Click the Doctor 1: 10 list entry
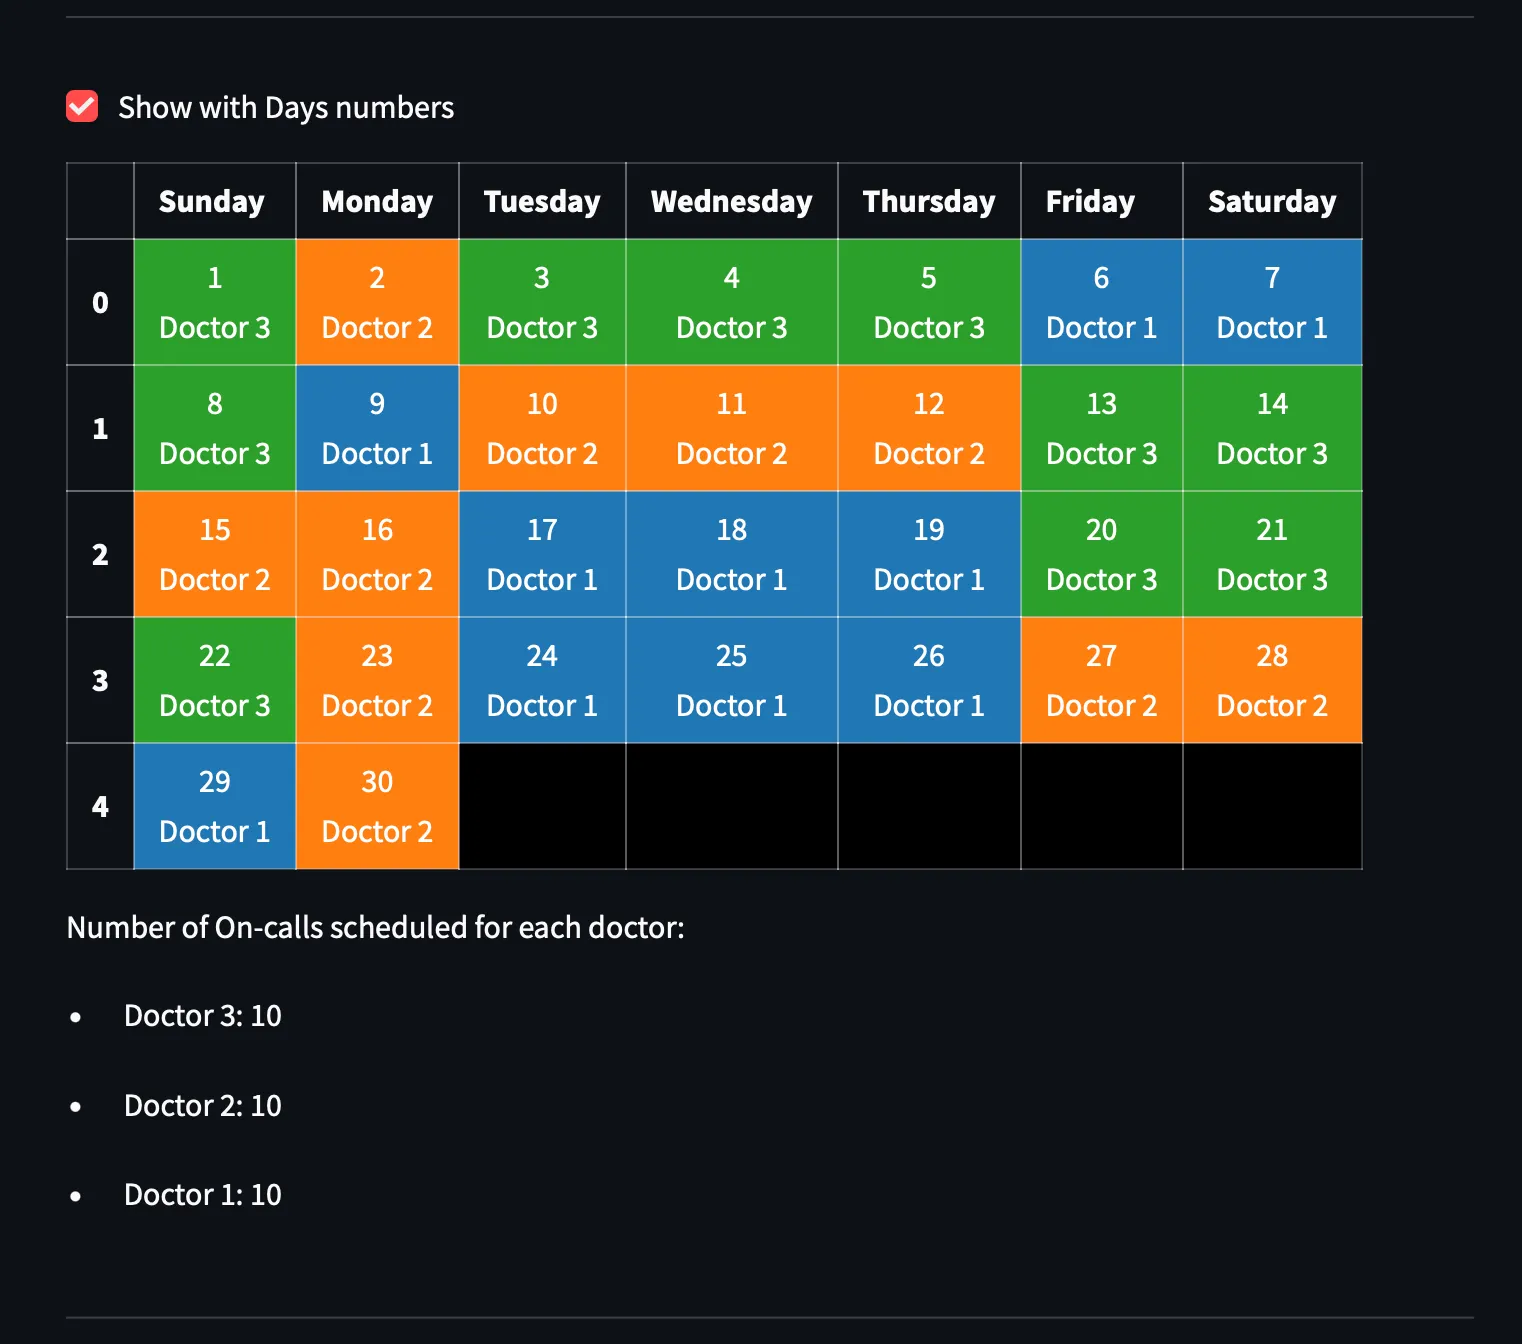 (x=201, y=1193)
